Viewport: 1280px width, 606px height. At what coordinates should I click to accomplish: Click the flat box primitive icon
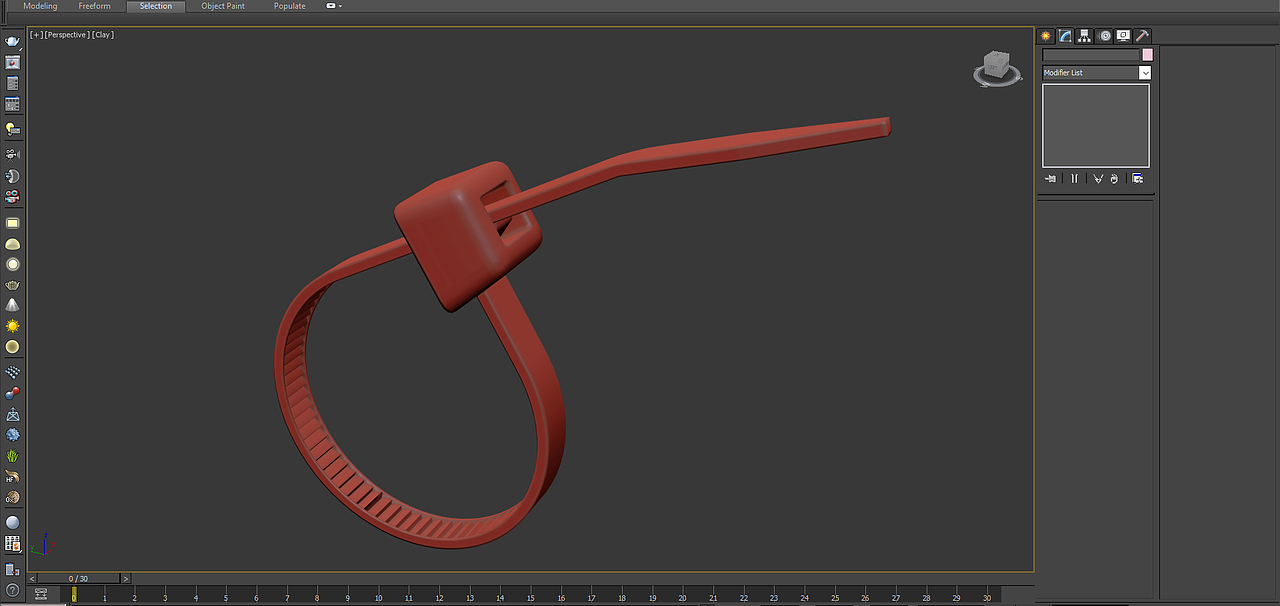tap(12, 223)
